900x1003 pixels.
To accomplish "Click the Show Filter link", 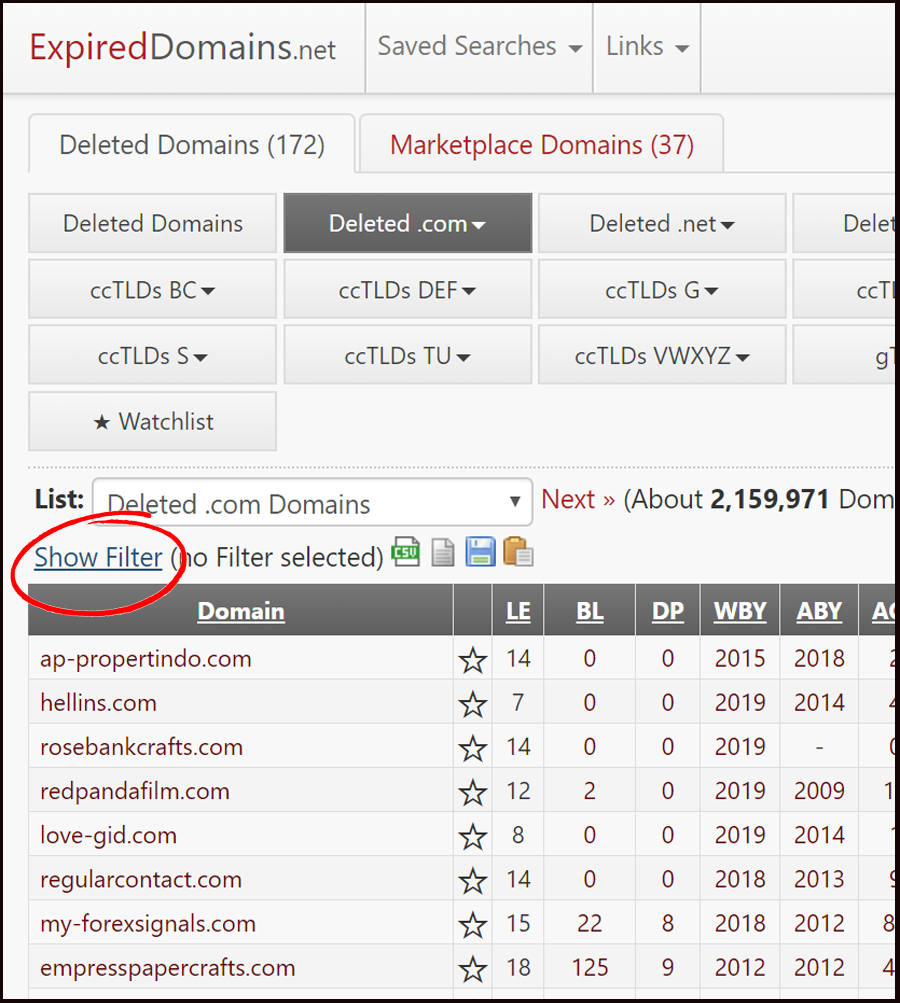I will 99,557.
